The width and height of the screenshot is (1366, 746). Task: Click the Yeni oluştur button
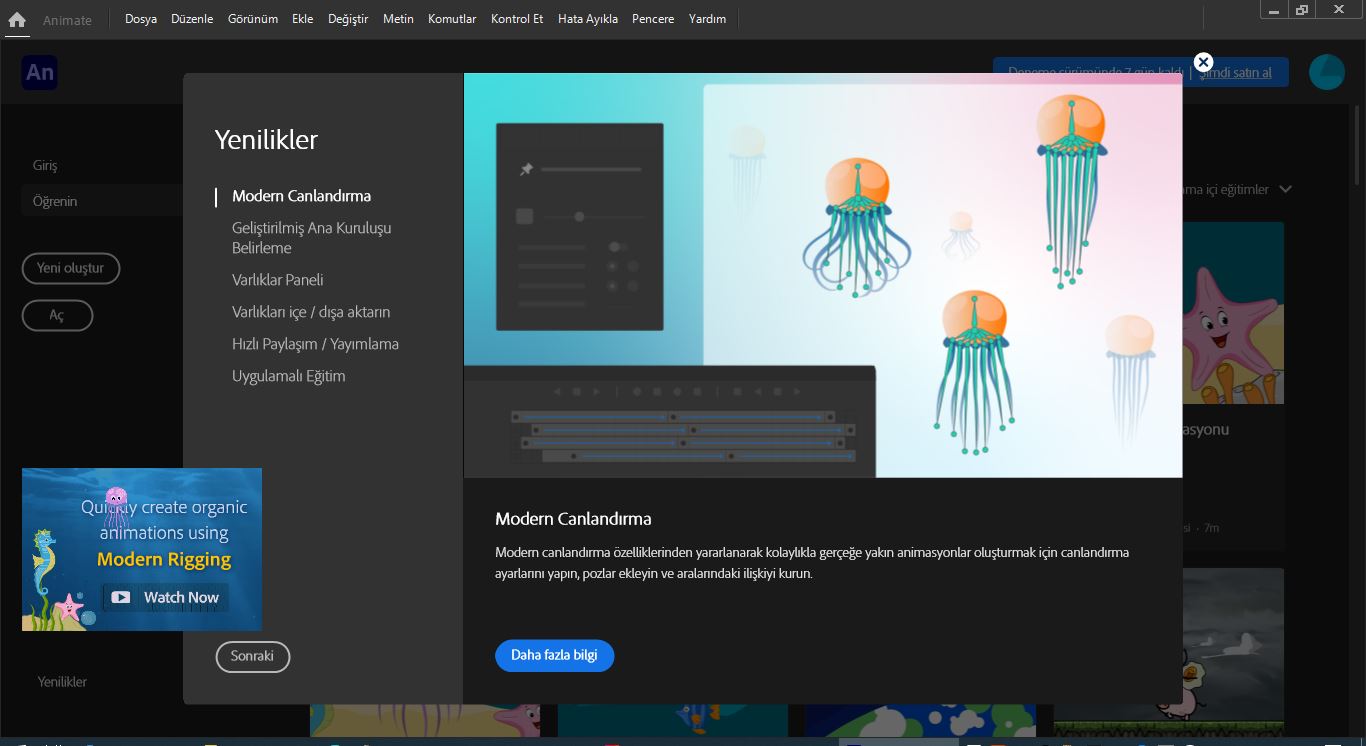pyautogui.click(x=71, y=268)
